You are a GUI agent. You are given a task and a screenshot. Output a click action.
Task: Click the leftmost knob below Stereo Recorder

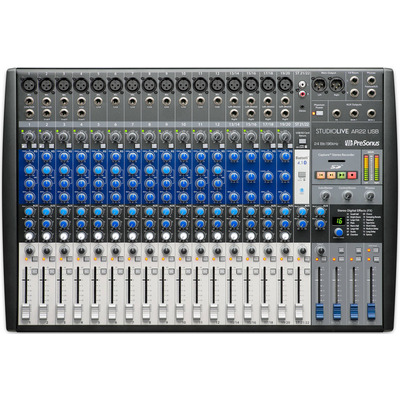[325, 196]
